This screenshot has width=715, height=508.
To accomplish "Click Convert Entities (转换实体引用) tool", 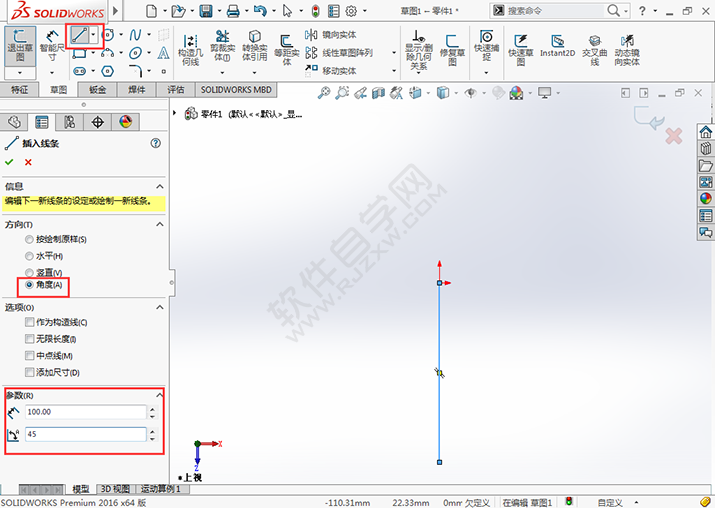I will pyautogui.click(x=254, y=46).
